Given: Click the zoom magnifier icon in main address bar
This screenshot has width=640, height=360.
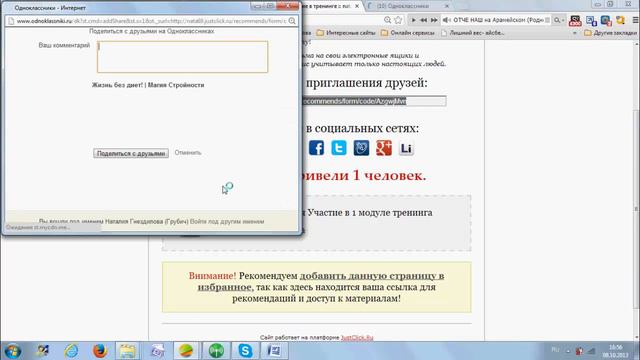Looking at the screenshot, I should pyautogui.click(x=387, y=20).
